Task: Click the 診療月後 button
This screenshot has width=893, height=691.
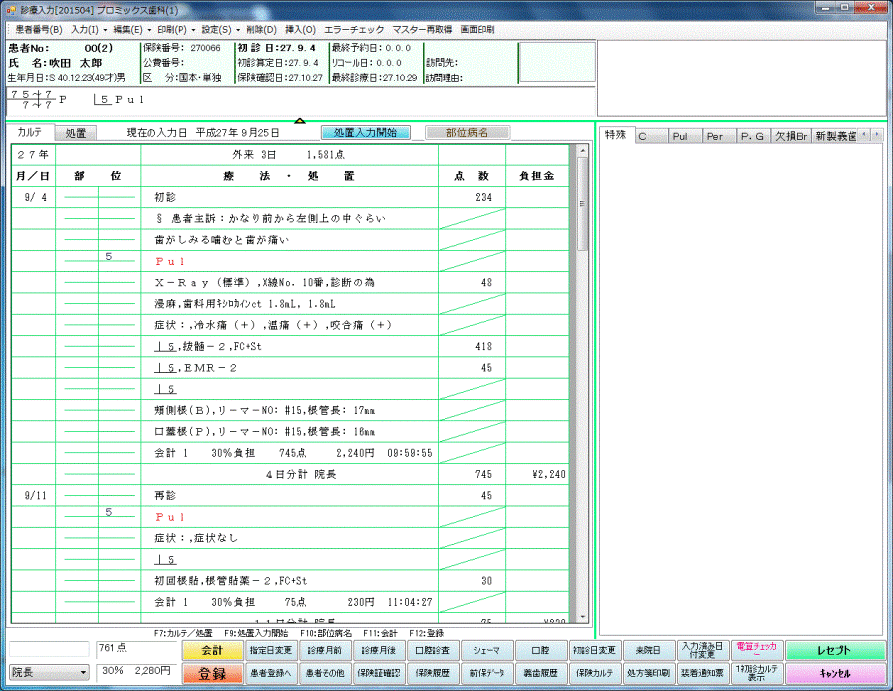Action: pyautogui.click(x=379, y=650)
